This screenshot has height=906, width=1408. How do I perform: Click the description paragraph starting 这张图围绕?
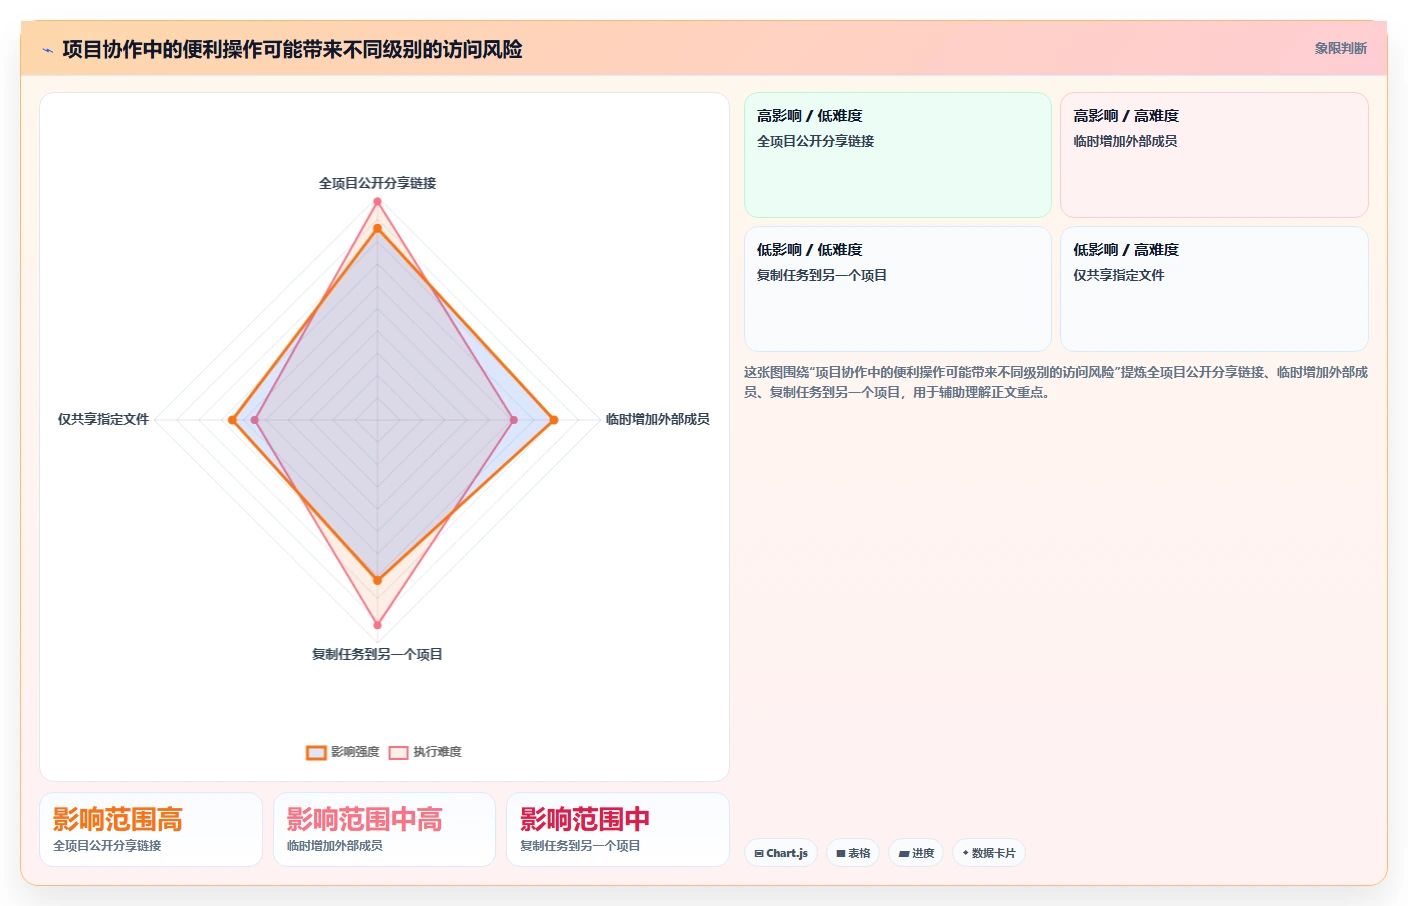1055,382
